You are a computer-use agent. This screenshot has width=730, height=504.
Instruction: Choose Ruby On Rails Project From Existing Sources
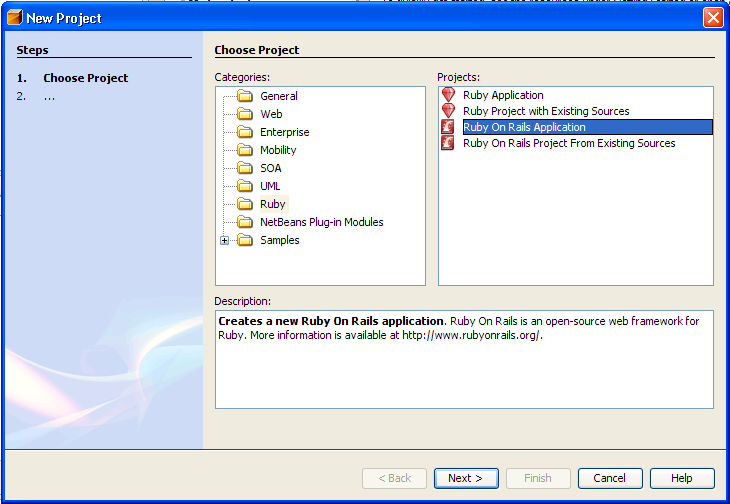pyautogui.click(x=569, y=143)
